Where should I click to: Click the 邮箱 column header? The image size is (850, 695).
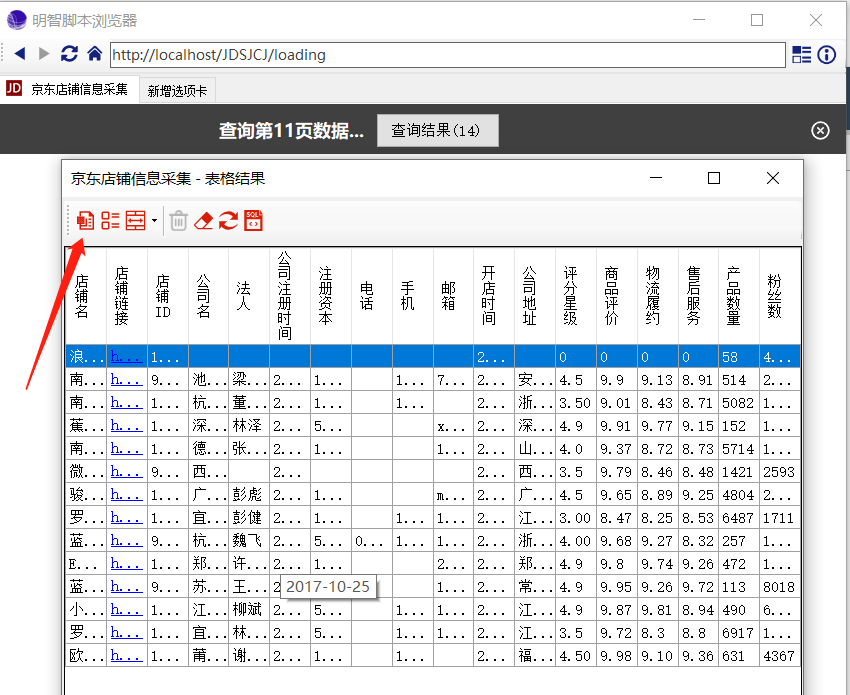click(454, 295)
